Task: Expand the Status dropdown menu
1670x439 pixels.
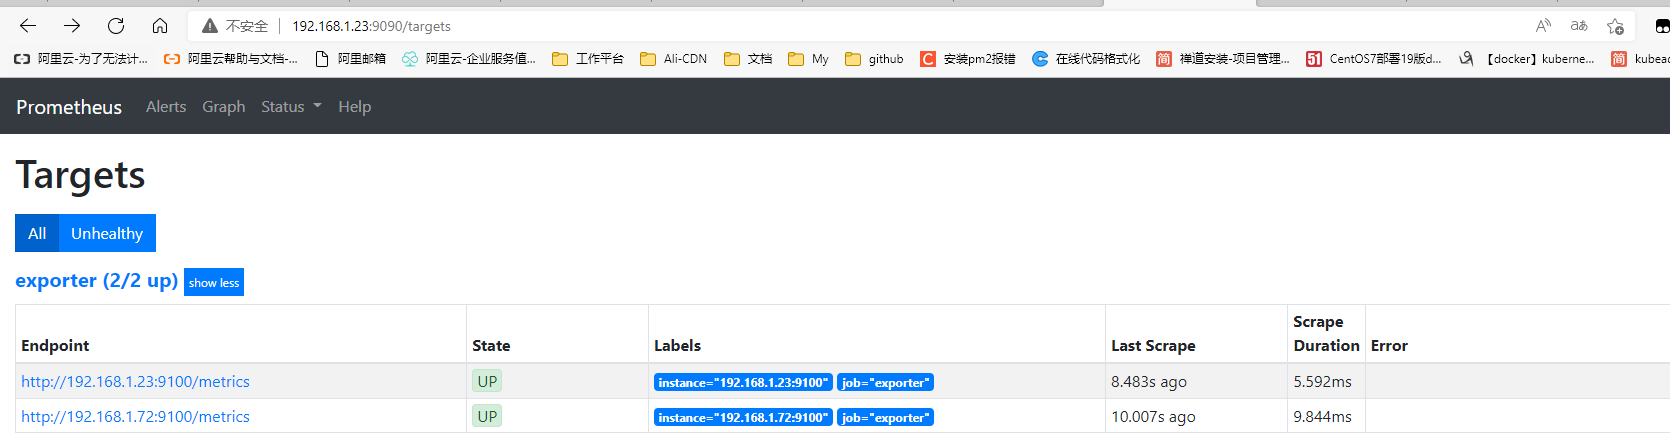Action: pyautogui.click(x=291, y=106)
